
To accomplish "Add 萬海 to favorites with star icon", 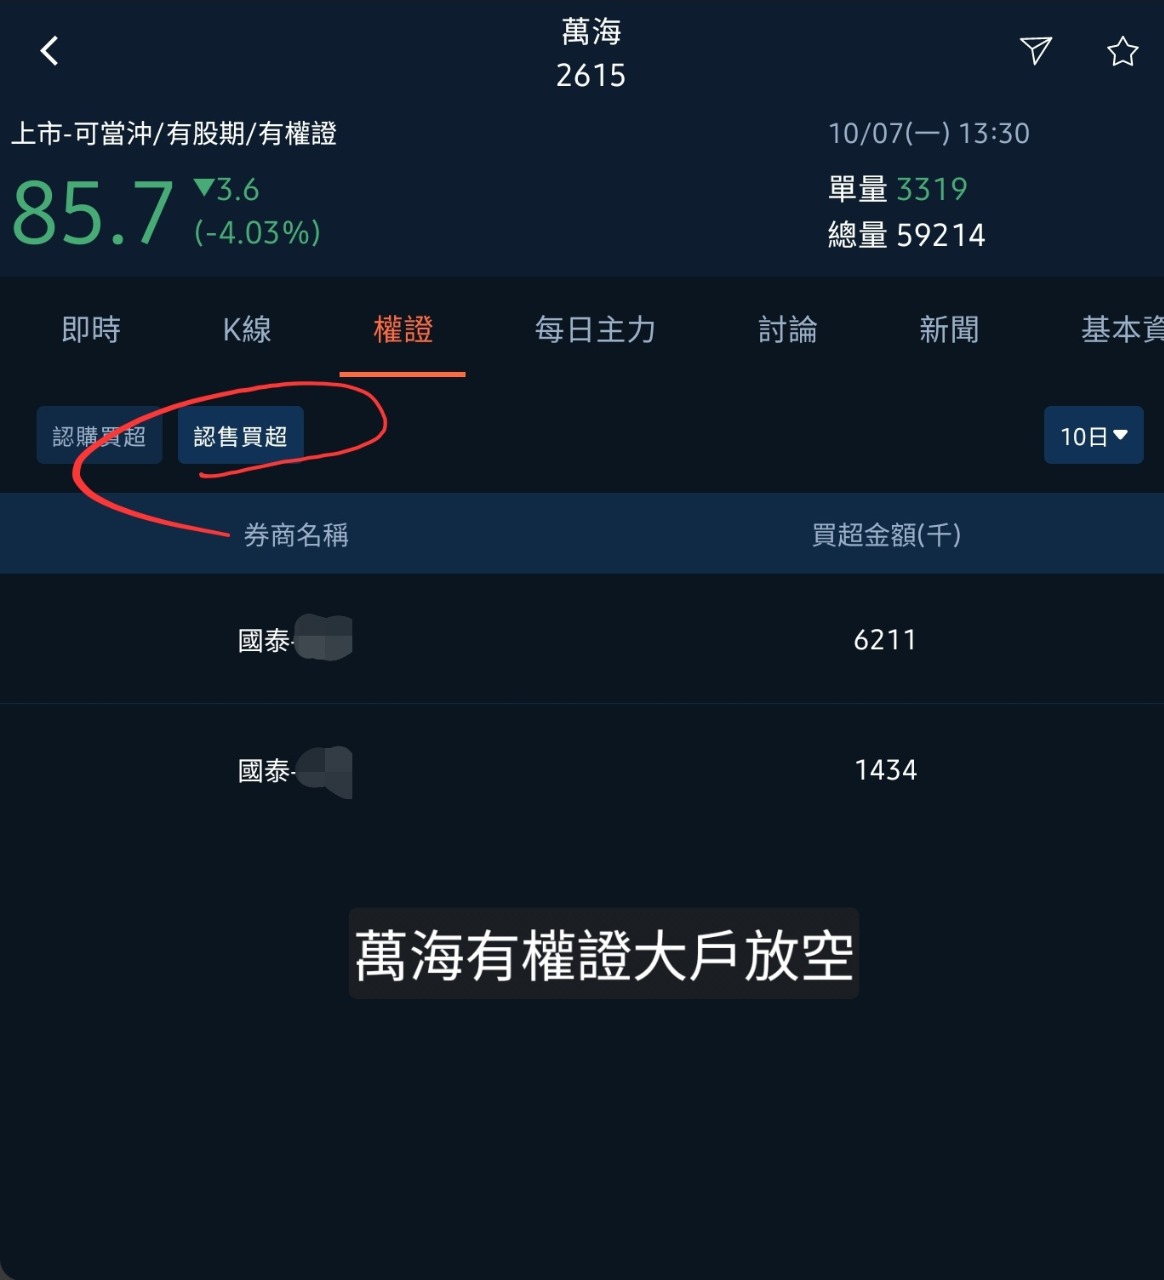I will coord(1122,51).
